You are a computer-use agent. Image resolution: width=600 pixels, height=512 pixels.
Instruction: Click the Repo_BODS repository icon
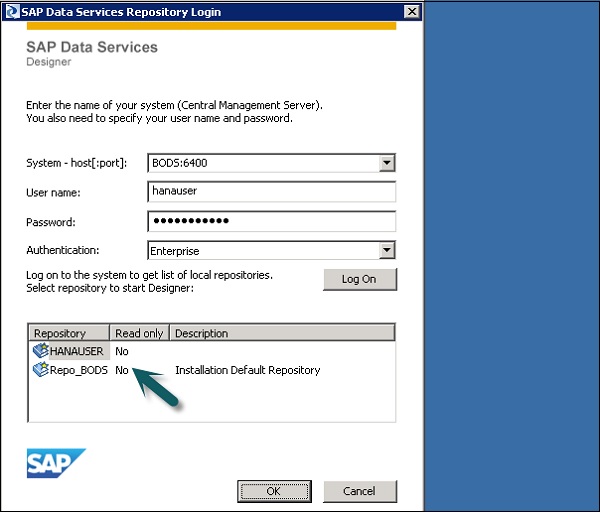click(41, 370)
